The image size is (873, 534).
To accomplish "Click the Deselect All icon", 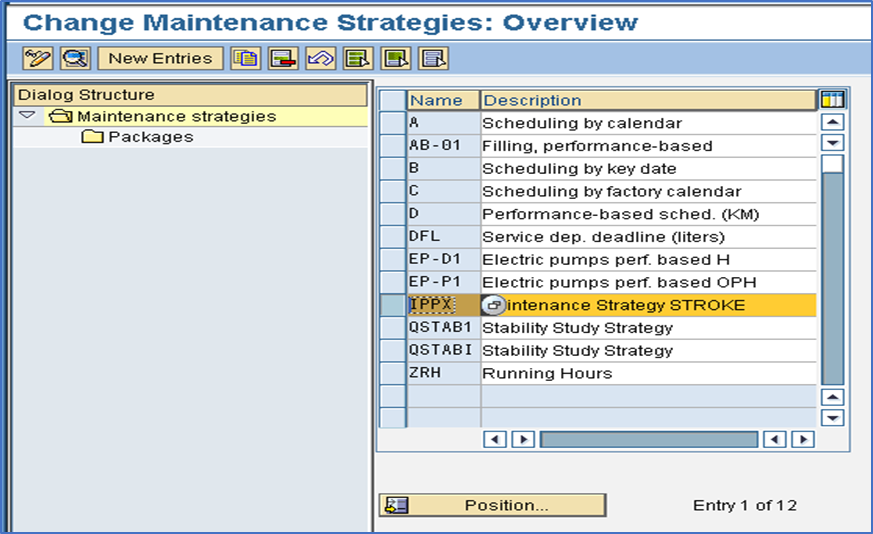I will click(x=434, y=58).
